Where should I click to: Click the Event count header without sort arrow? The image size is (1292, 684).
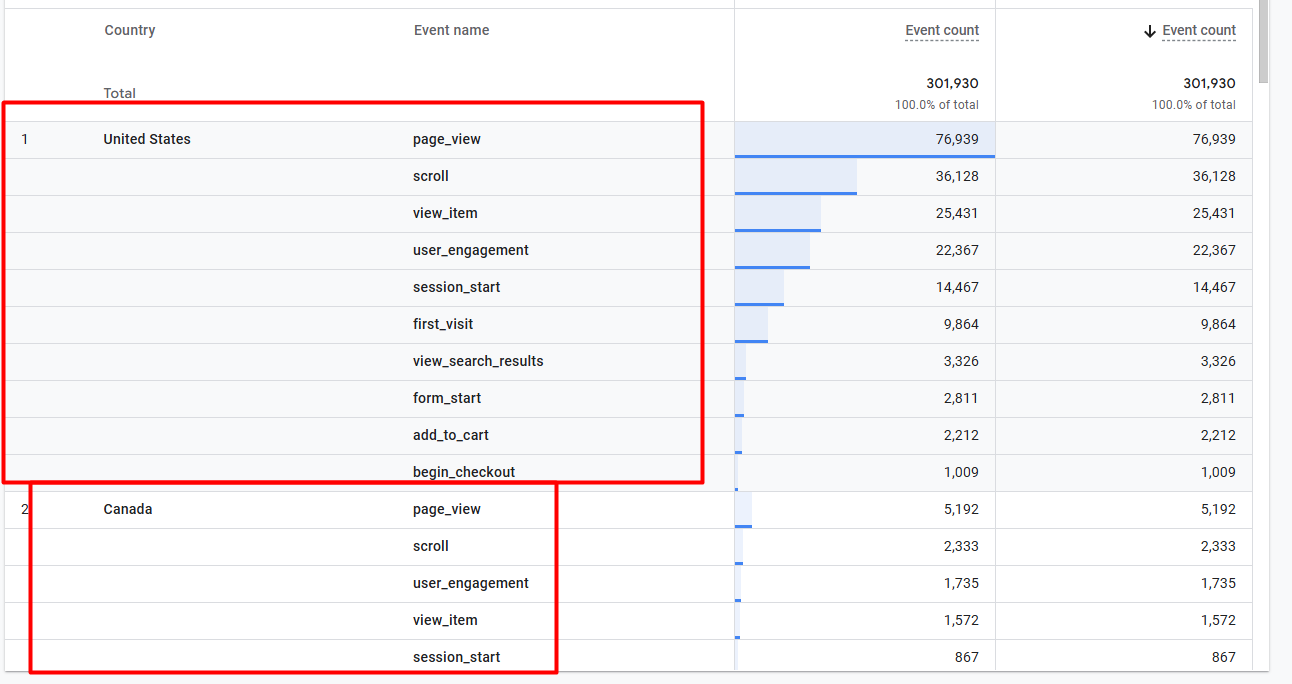[x=942, y=30]
